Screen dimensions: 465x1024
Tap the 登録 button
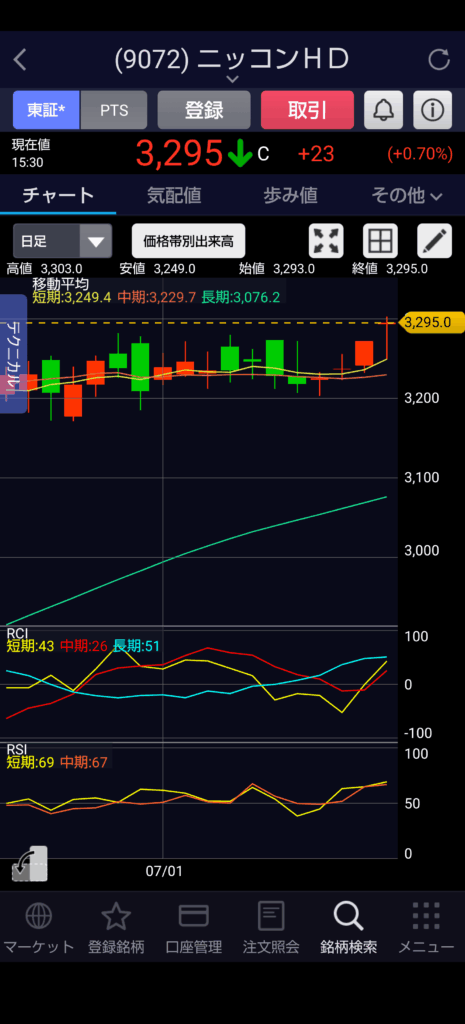click(x=204, y=110)
